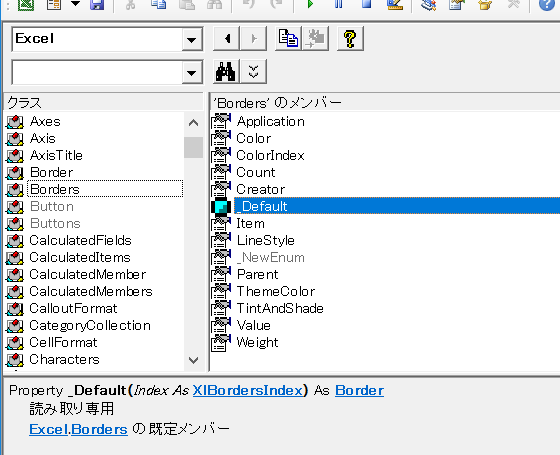
Task: Select the Weight member
Action: tap(257, 342)
